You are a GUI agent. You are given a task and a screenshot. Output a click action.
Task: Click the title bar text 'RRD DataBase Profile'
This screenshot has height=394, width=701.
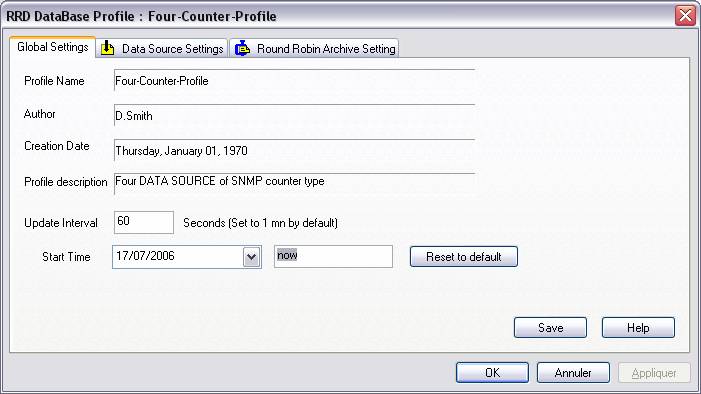(x=70, y=16)
